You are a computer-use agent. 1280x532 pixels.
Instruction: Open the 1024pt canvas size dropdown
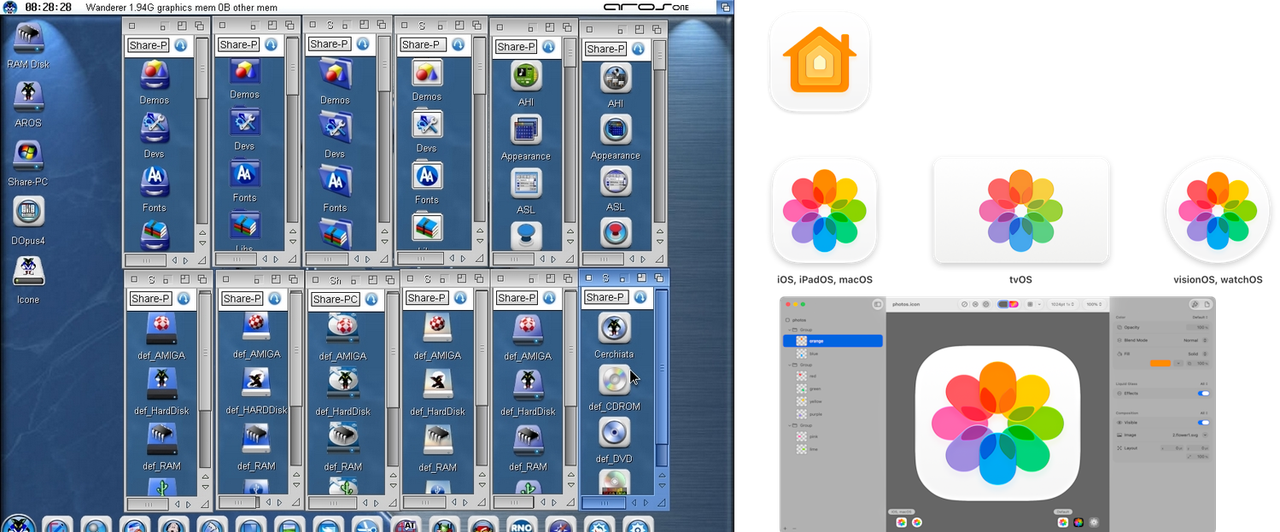[x=1064, y=304]
